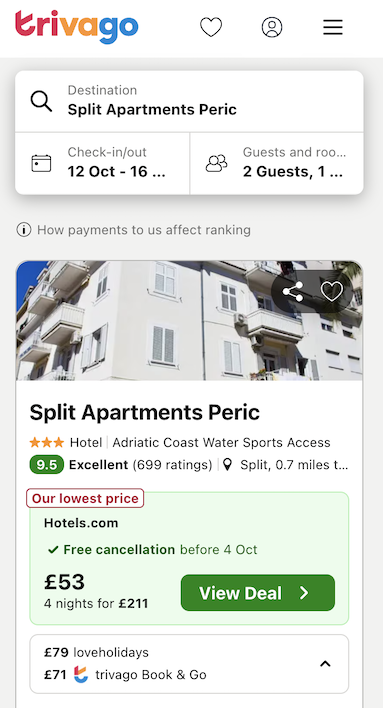The width and height of the screenshot is (383, 708).
Task: Open the hotel building photo
Action: (x=189, y=321)
